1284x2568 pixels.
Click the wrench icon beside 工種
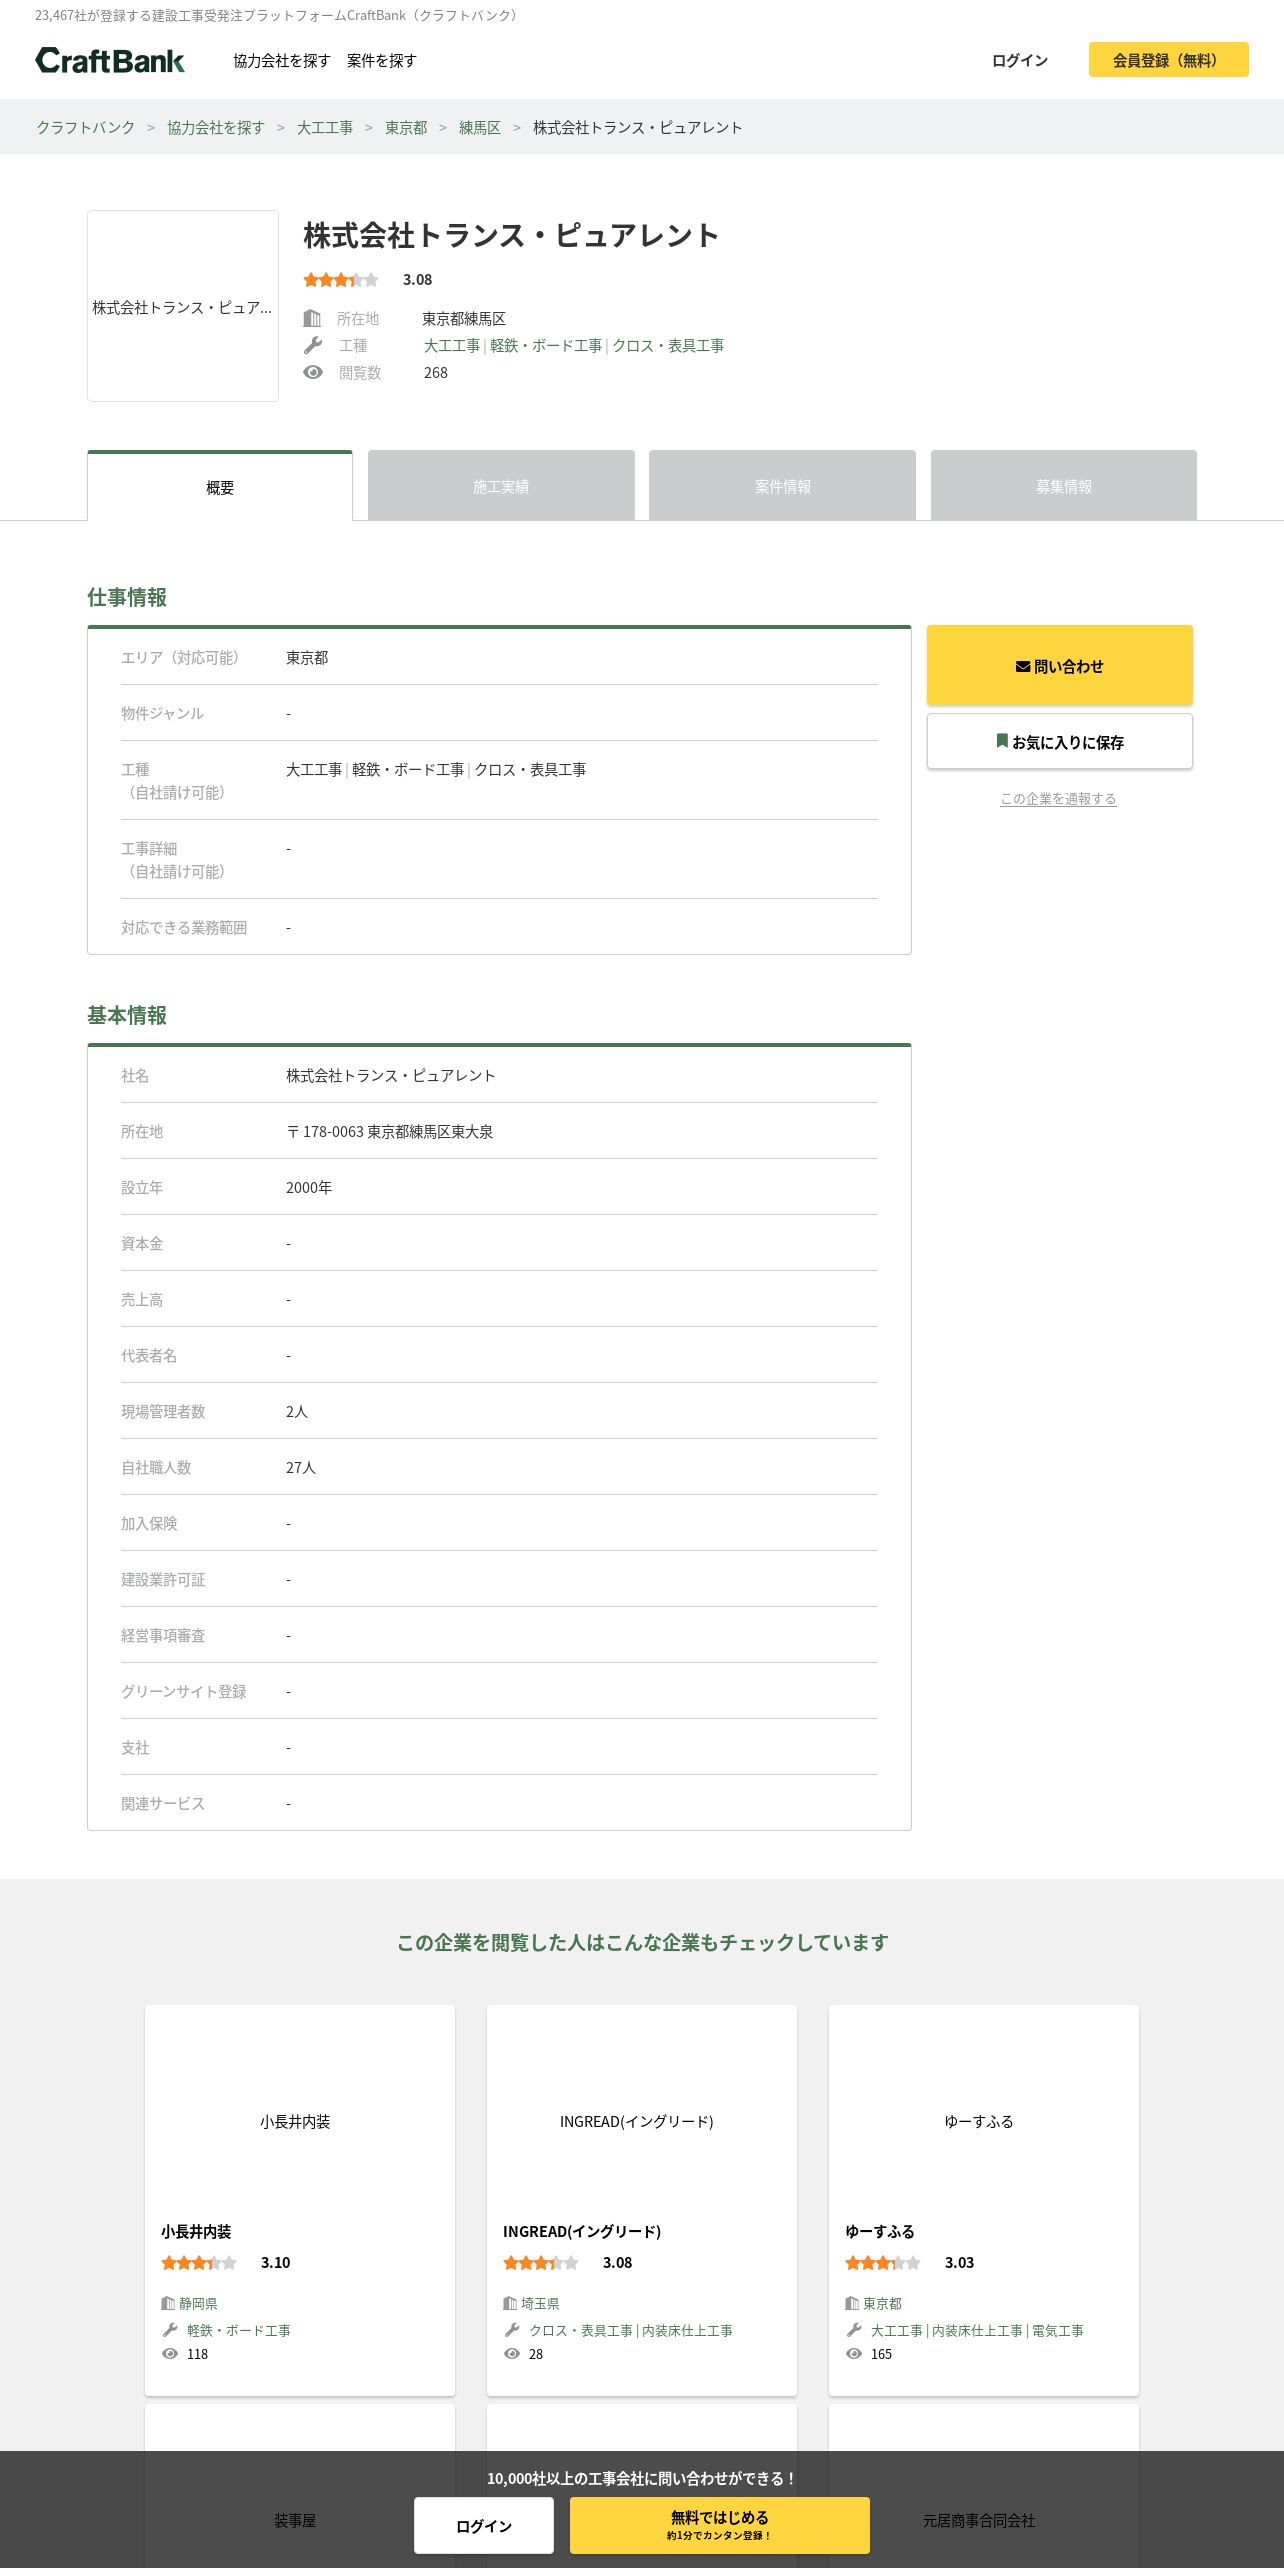point(313,346)
